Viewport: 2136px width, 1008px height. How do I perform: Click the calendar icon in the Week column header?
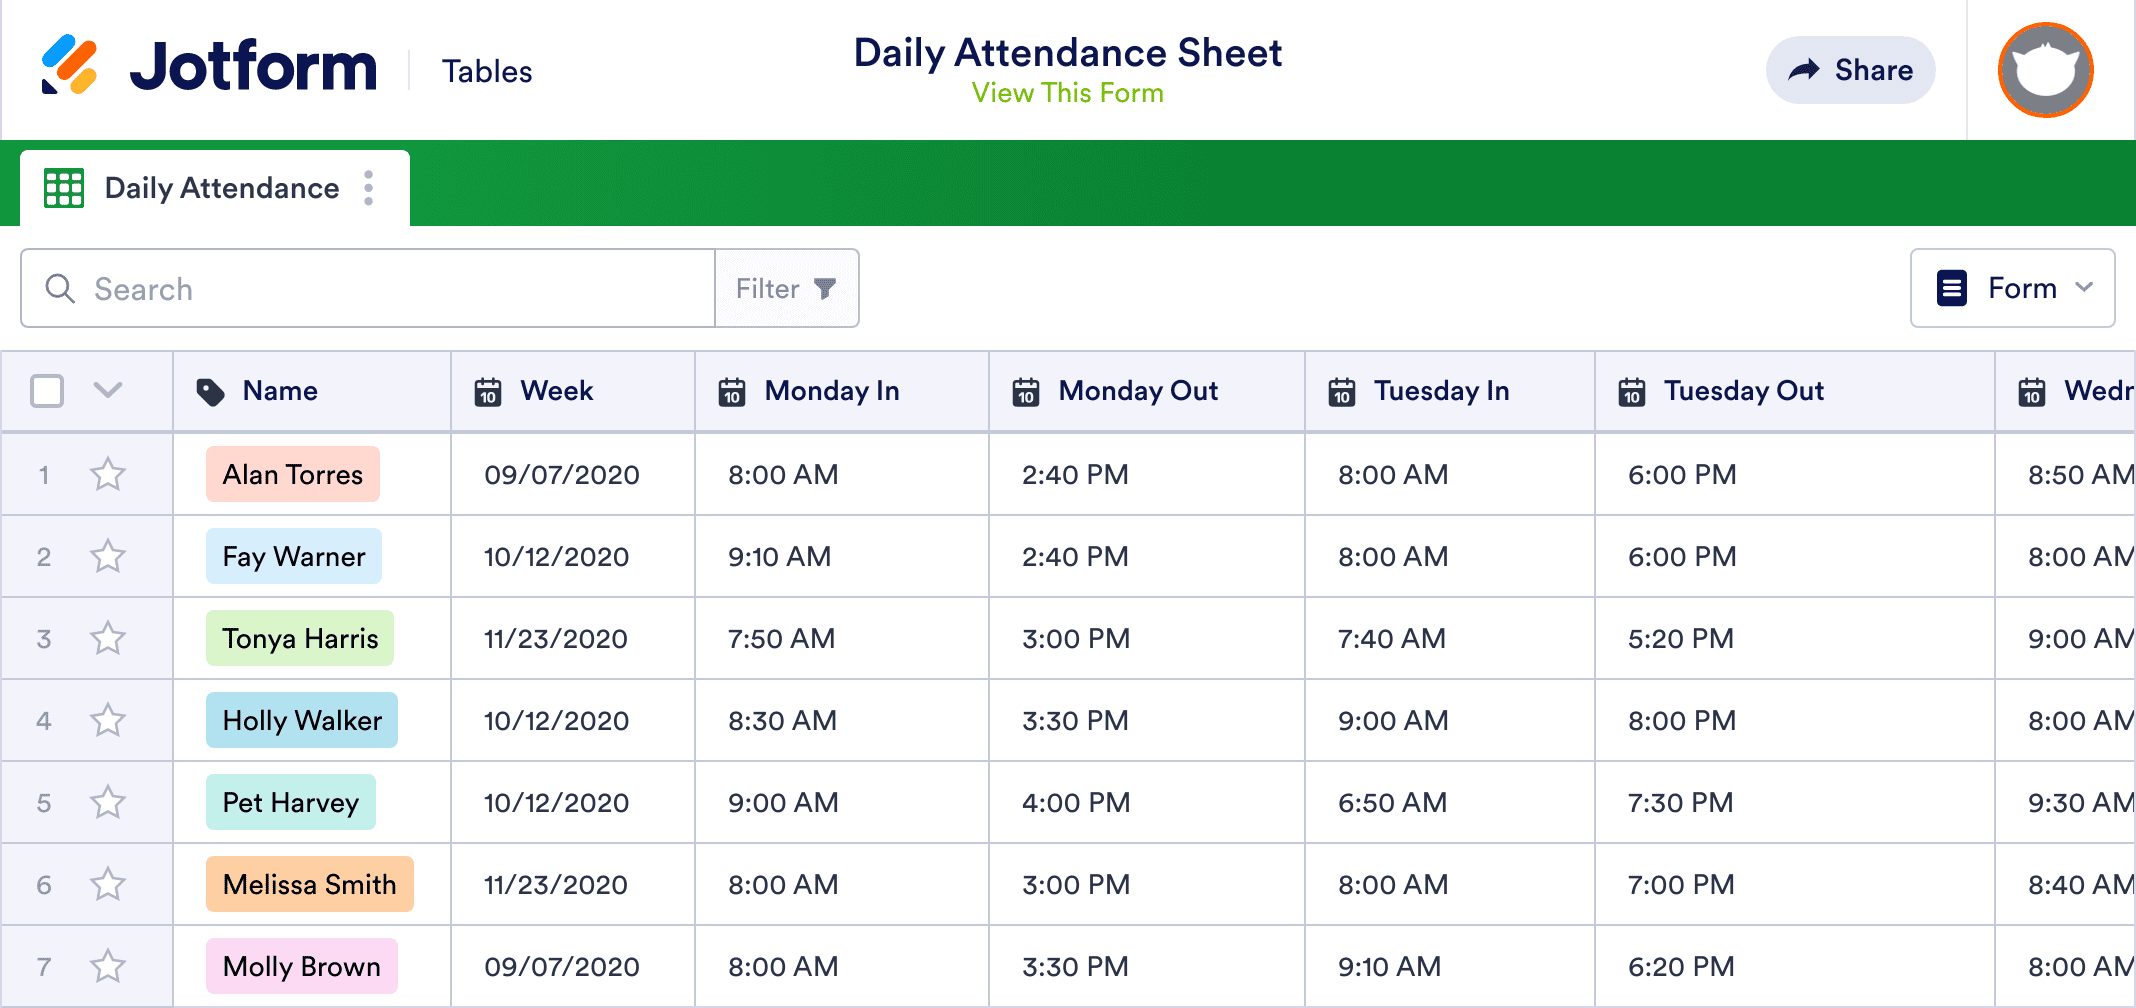coord(488,391)
